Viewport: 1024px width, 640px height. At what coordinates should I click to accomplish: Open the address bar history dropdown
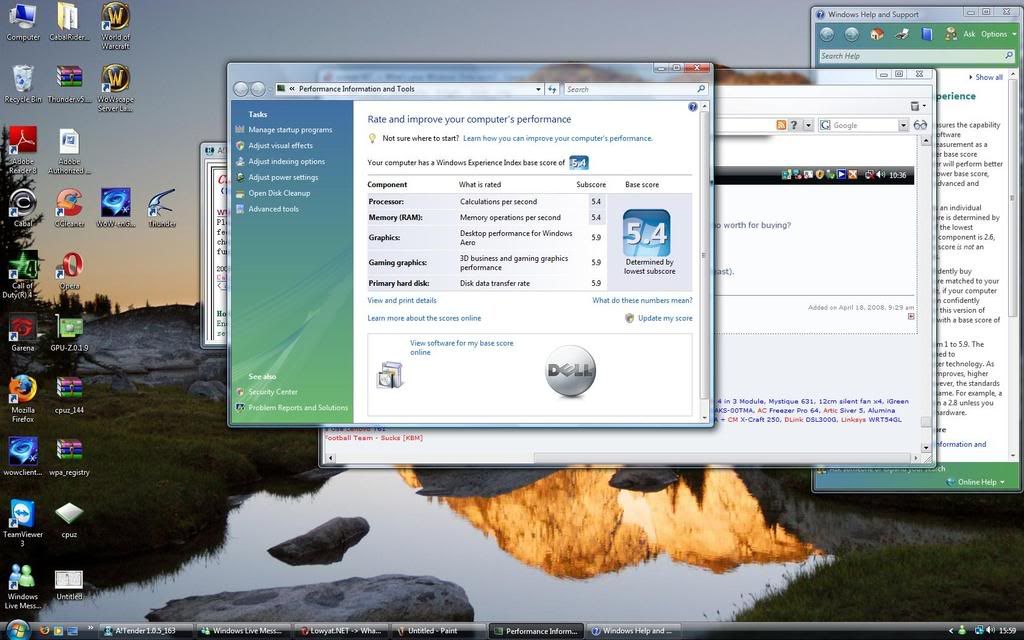click(x=539, y=89)
